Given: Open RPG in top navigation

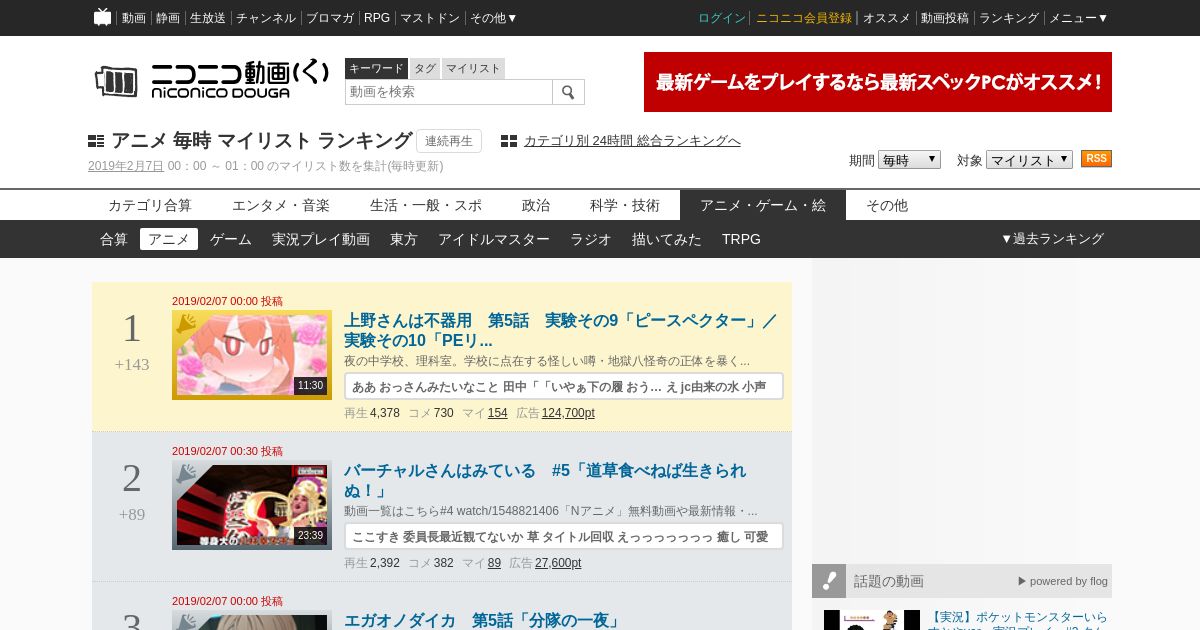Looking at the screenshot, I should [x=377, y=18].
